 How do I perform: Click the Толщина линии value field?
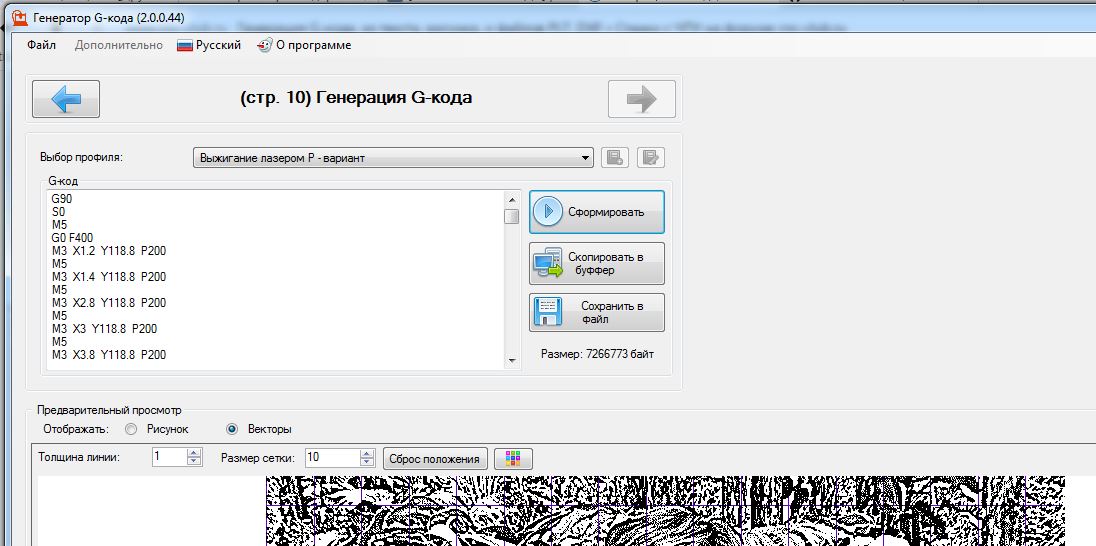tap(169, 457)
